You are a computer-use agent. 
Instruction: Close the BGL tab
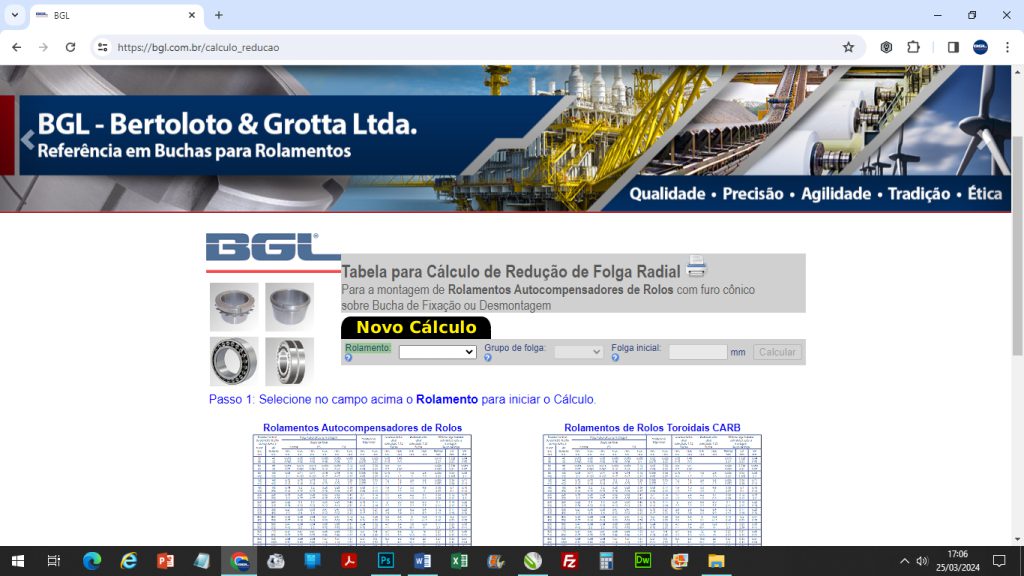pyautogui.click(x=191, y=15)
